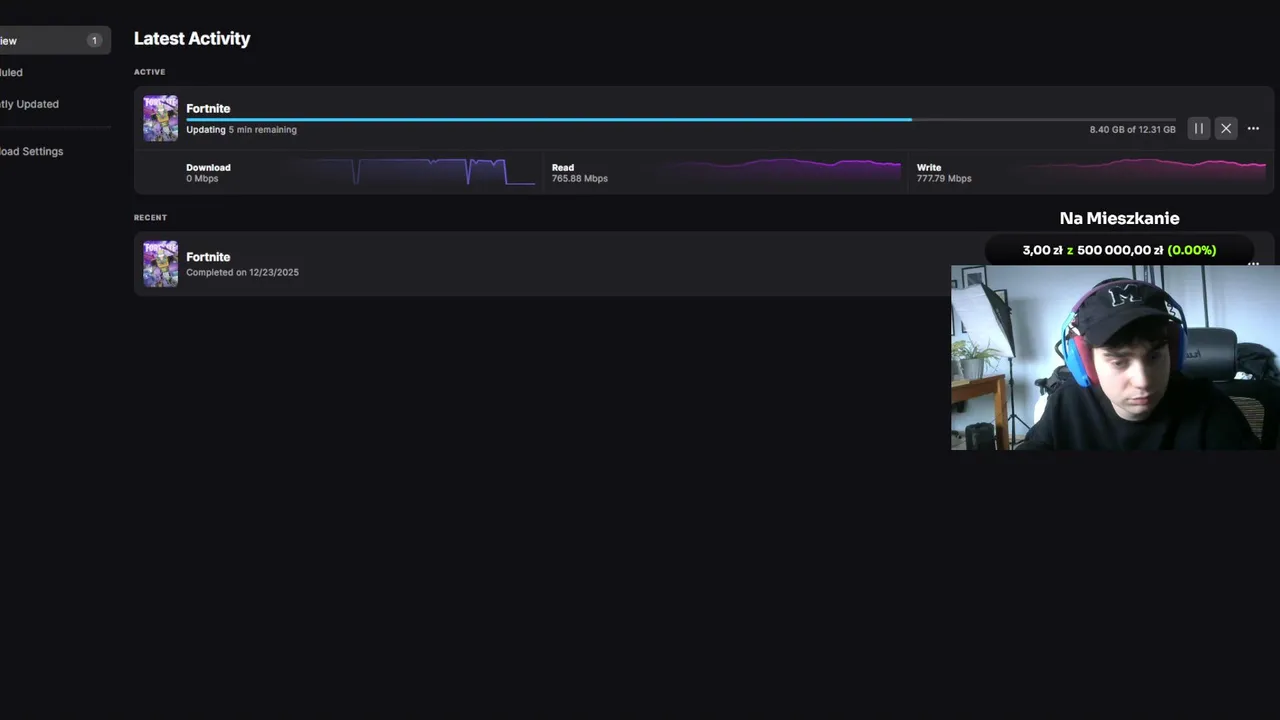Click the recent Fortnite title text
The width and height of the screenshot is (1280, 720).
point(208,257)
